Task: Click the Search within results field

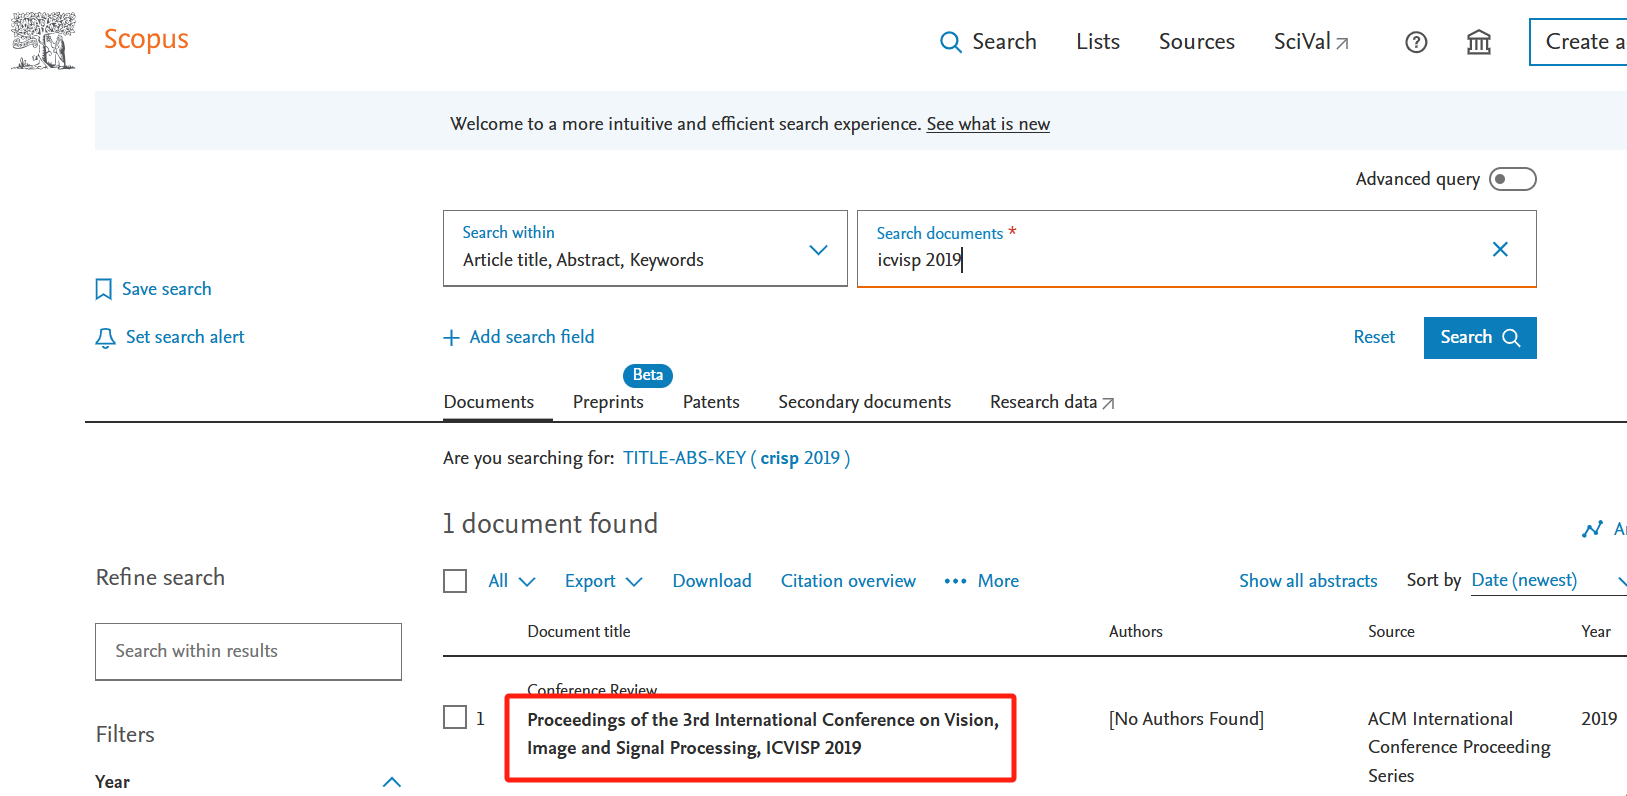Action: tap(248, 651)
